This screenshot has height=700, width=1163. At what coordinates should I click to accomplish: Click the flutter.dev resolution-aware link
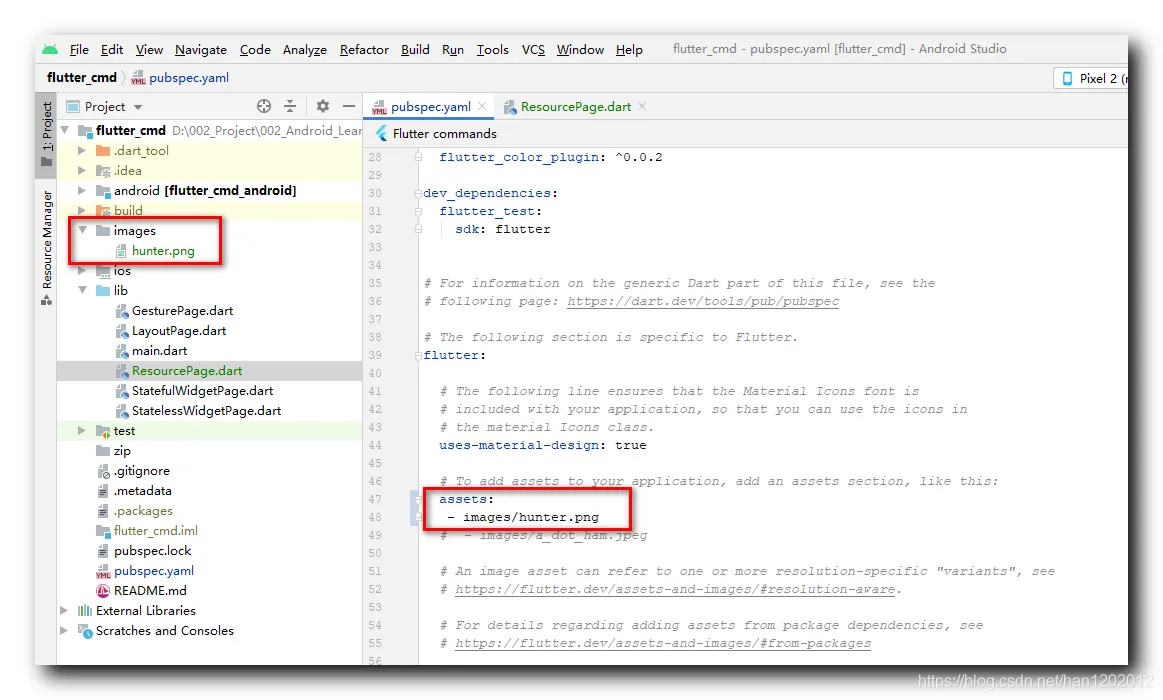(x=675, y=590)
